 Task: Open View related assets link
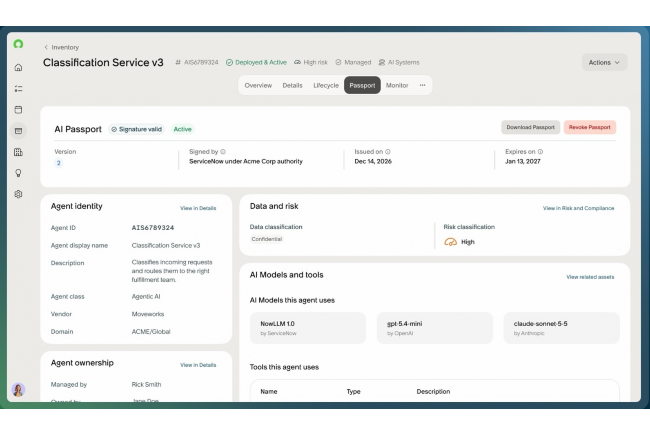pos(590,277)
